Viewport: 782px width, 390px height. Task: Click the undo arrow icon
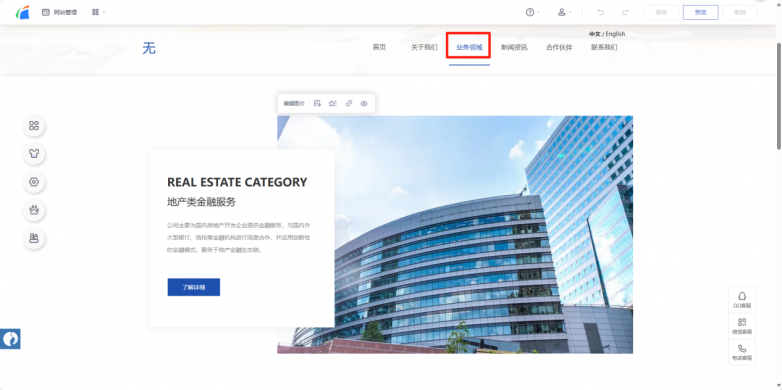coord(601,12)
